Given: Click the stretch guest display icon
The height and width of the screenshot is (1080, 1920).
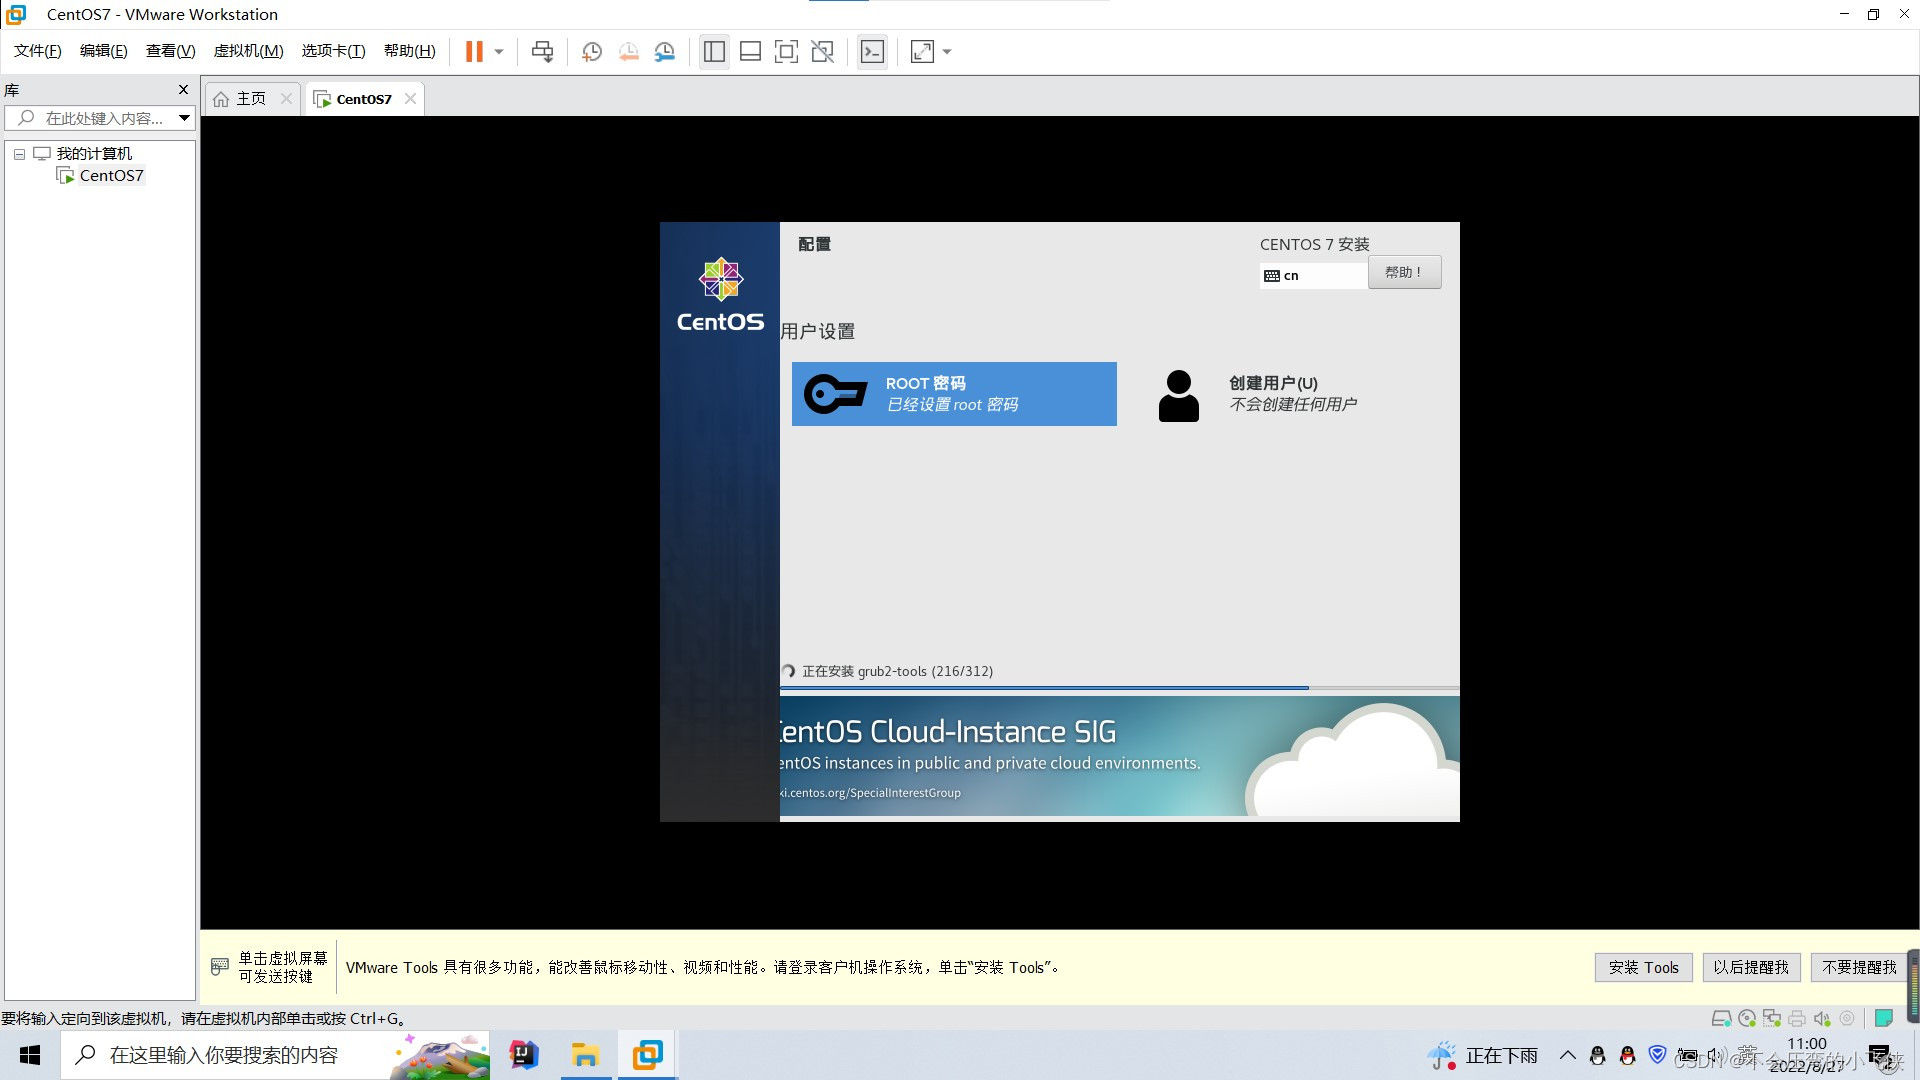Looking at the screenshot, I should (922, 51).
